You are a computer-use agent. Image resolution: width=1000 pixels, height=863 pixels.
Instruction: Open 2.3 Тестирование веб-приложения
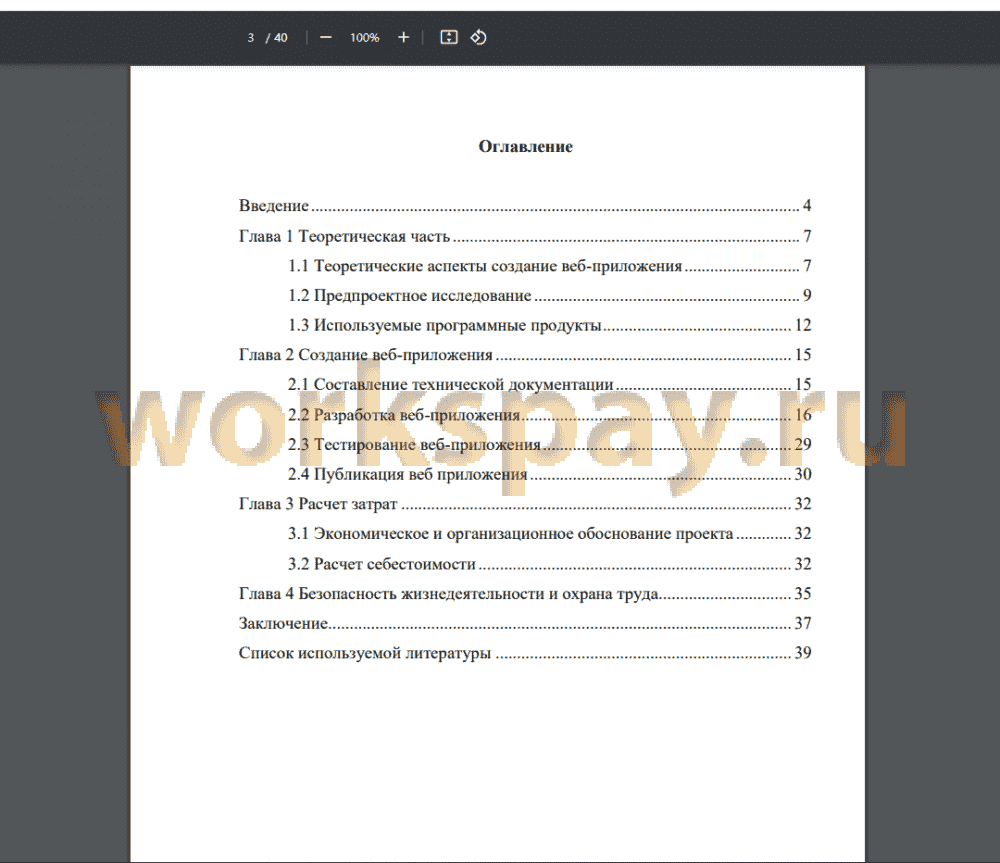point(550,444)
